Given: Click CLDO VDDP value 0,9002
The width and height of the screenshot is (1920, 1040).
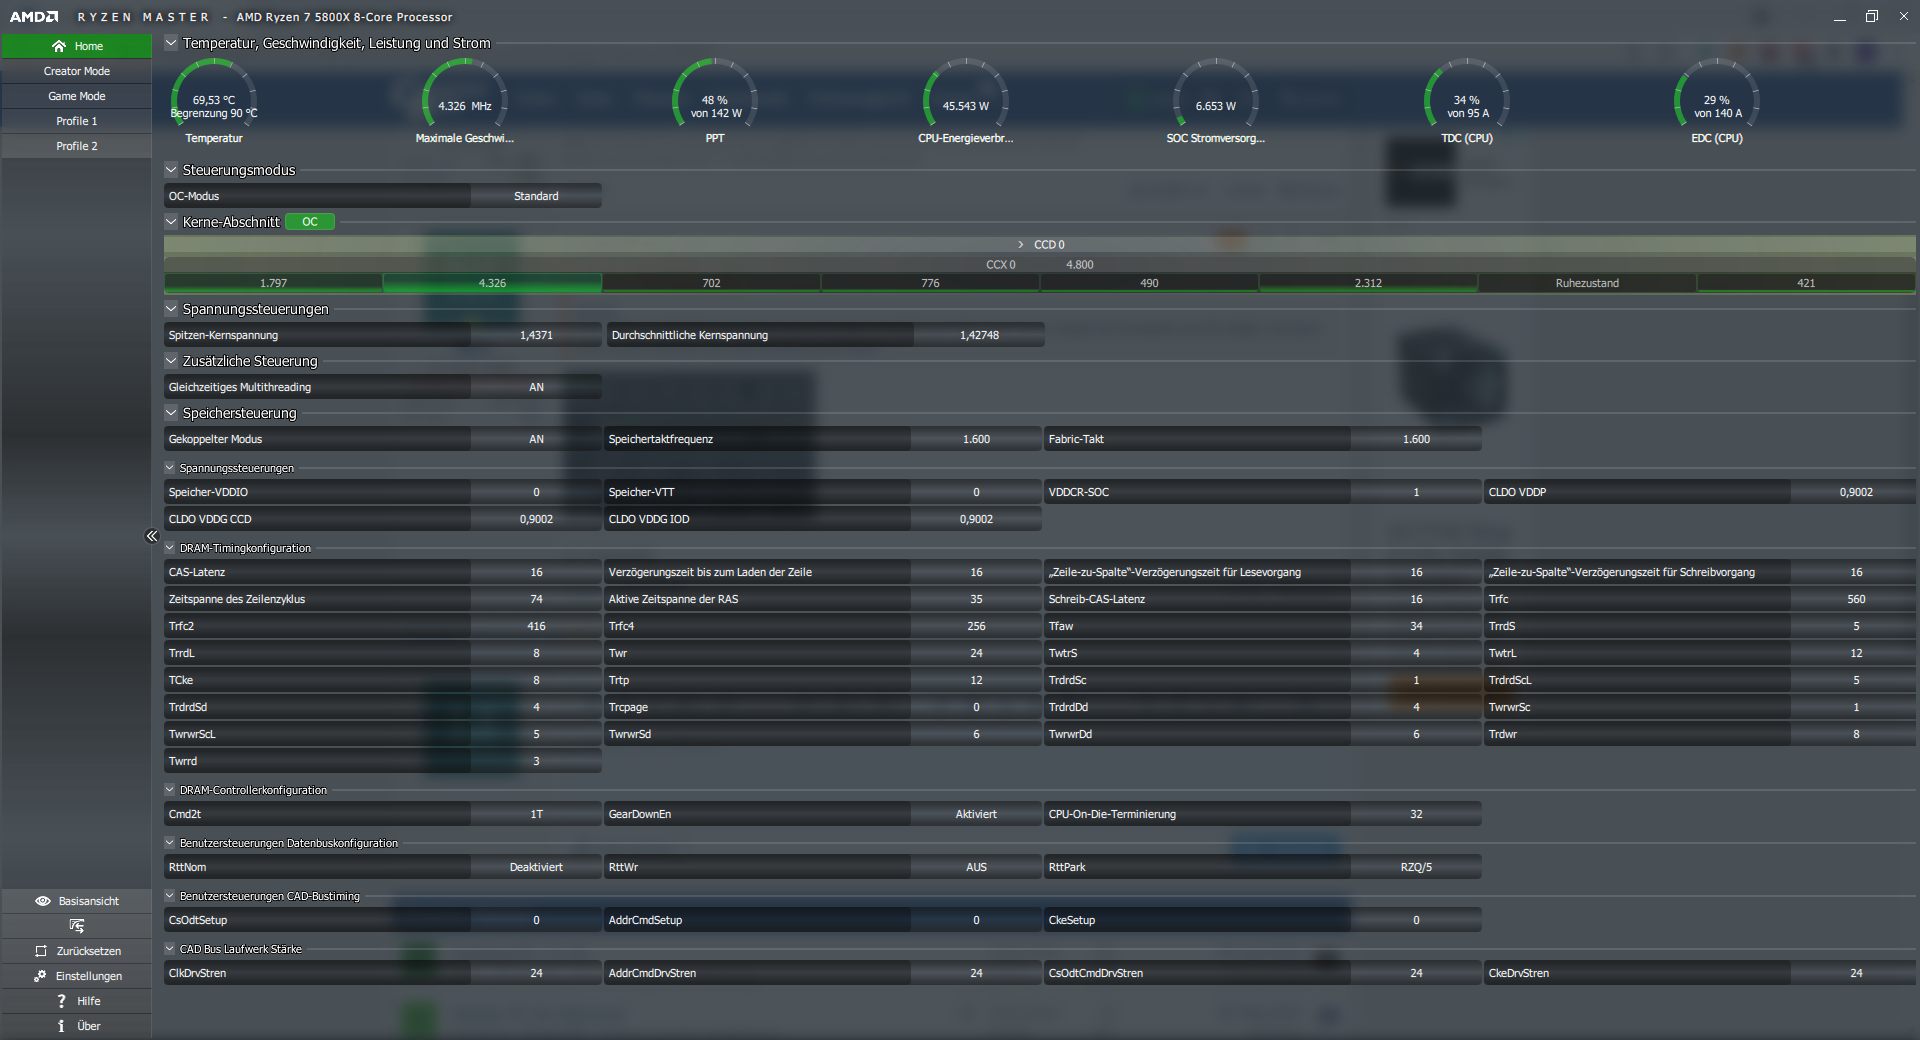Looking at the screenshot, I should pyautogui.click(x=1856, y=492).
